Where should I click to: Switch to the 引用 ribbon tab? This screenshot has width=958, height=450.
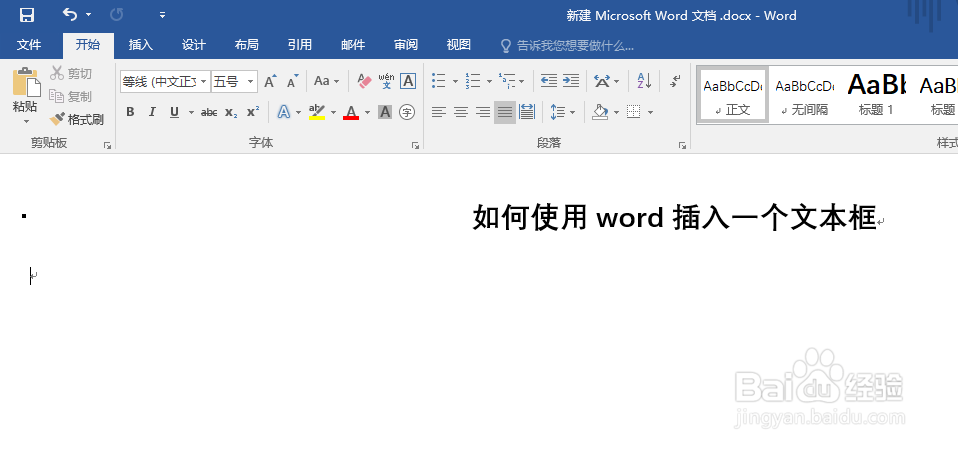pyautogui.click(x=299, y=45)
